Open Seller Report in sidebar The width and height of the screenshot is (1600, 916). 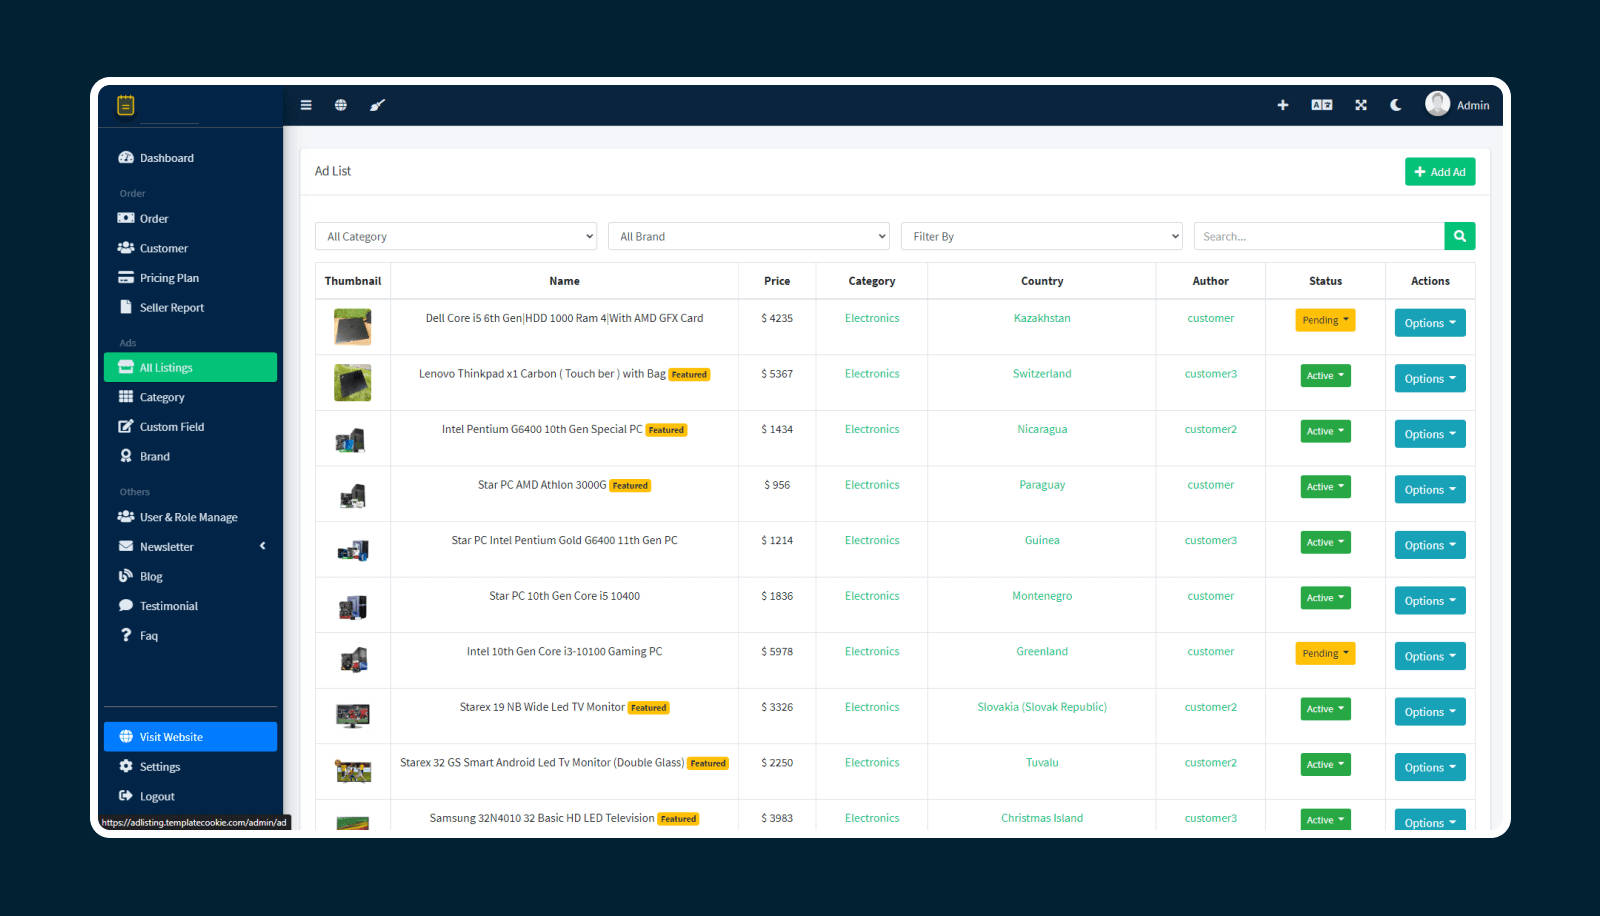190,308
